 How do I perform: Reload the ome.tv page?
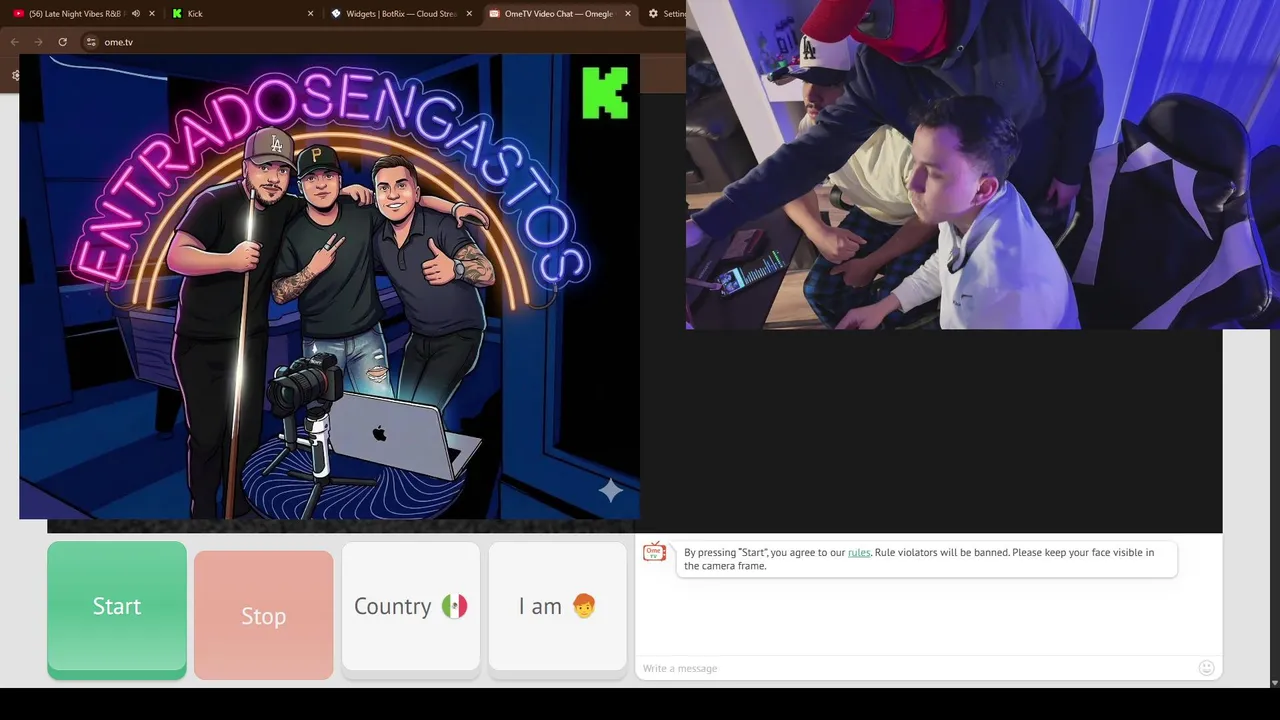coord(62,42)
